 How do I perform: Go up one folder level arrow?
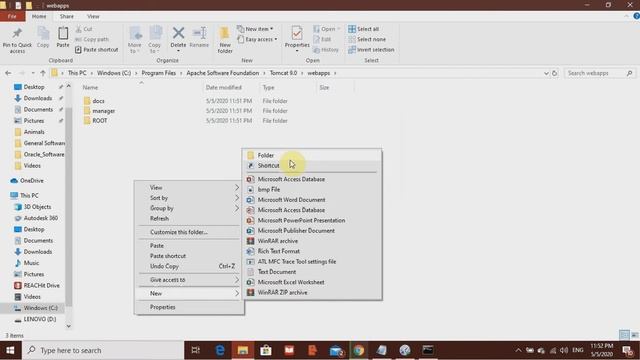tap(43, 73)
